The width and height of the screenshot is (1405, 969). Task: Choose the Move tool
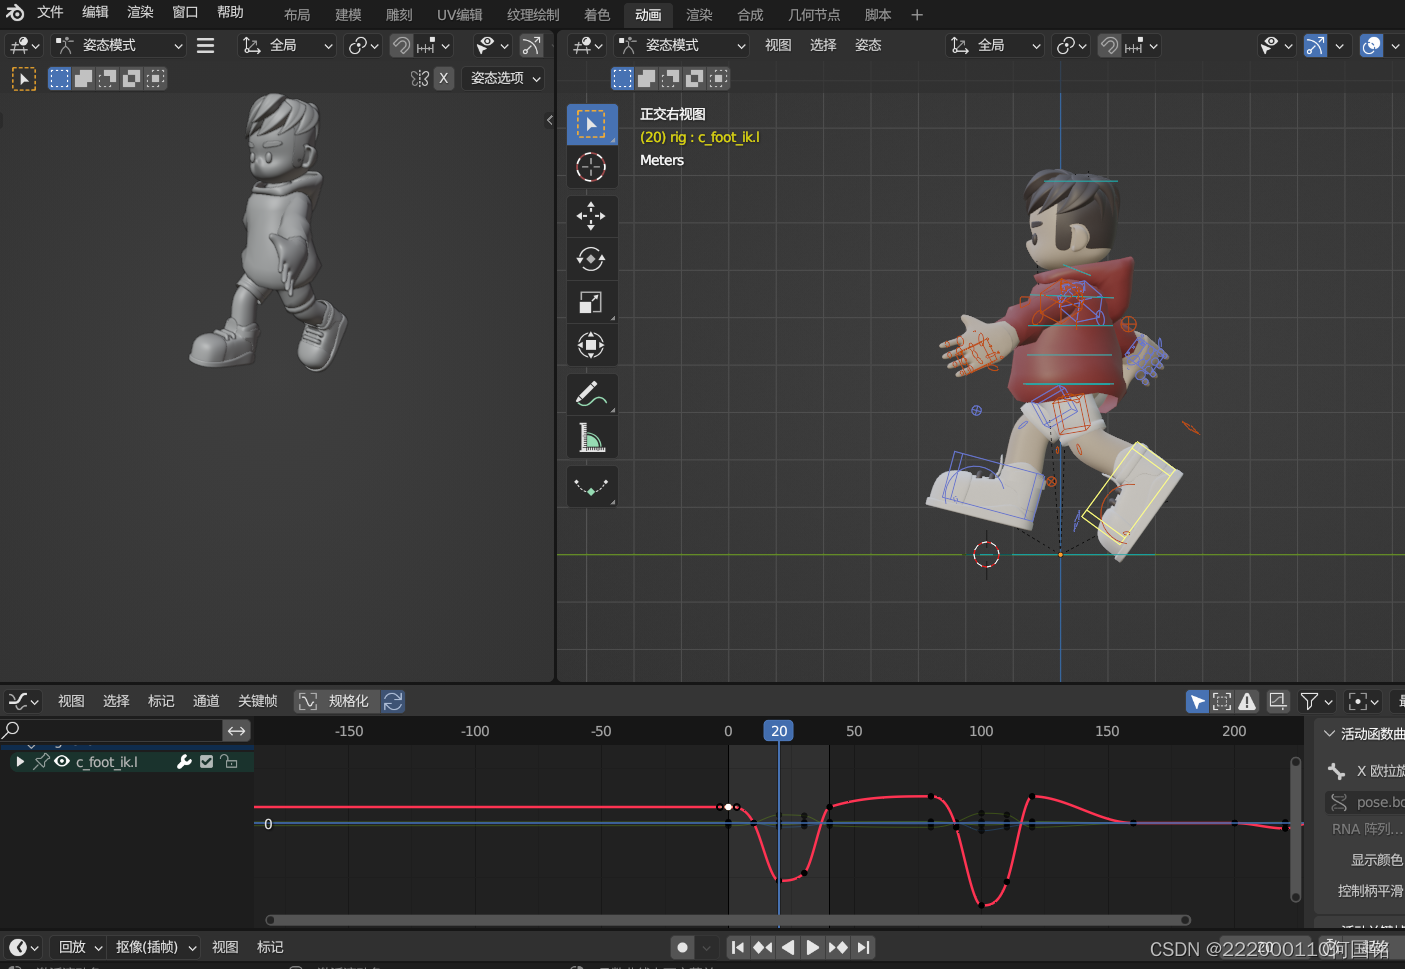coord(591,215)
